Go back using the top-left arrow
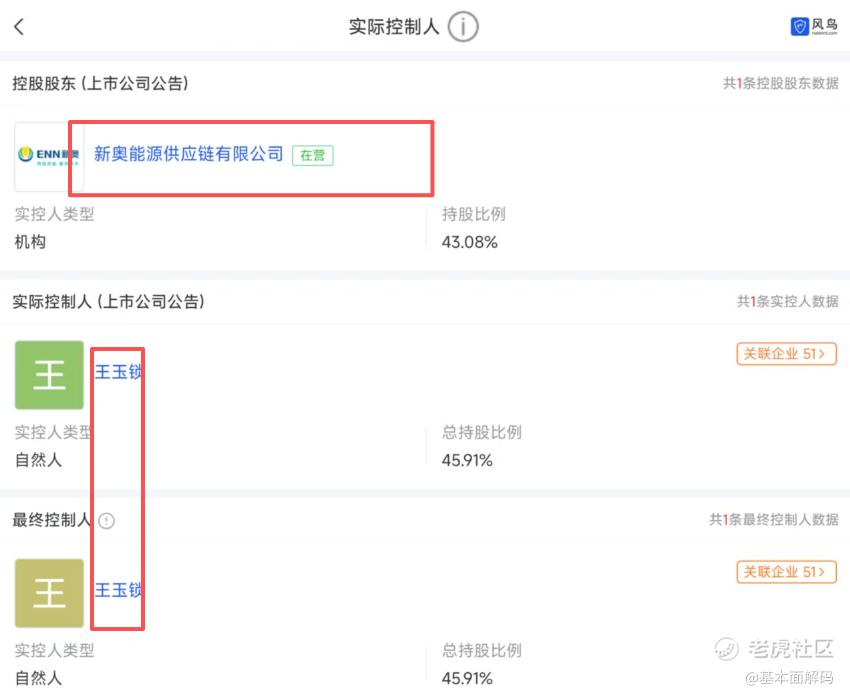Screen dimensions: 850x698 coord(19,27)
